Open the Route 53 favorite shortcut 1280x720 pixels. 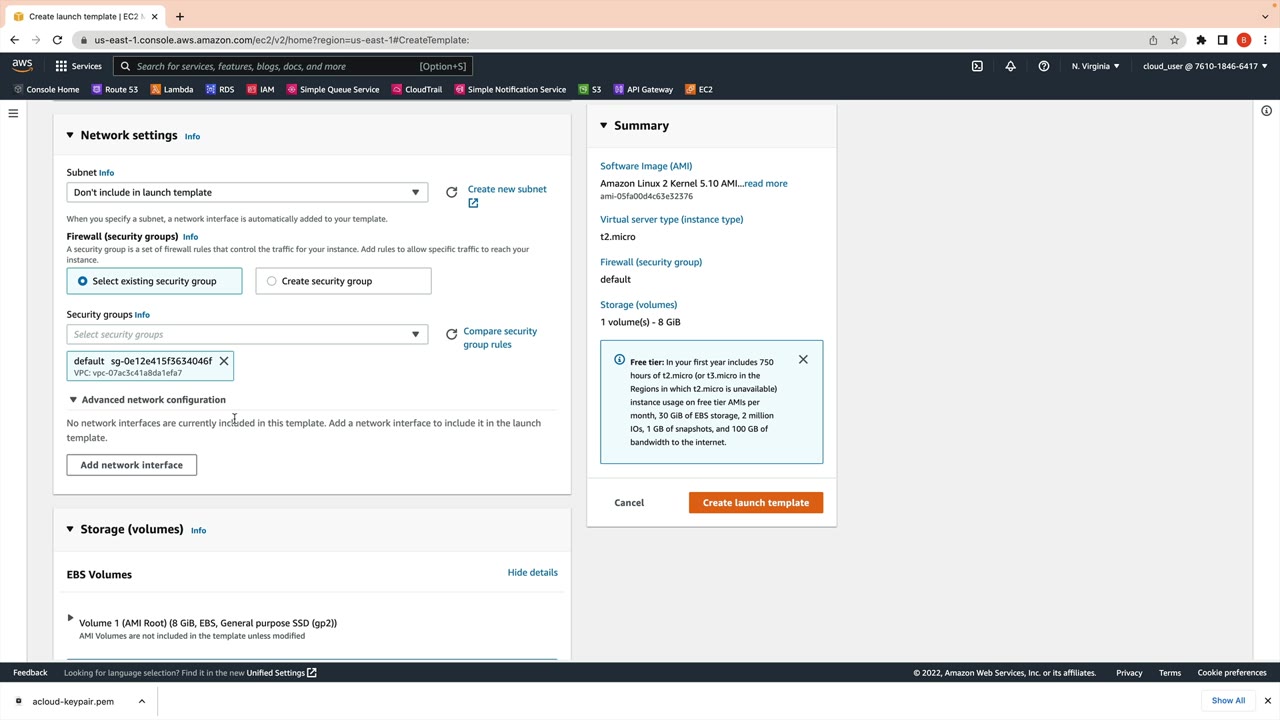click(x=115, y=89)
